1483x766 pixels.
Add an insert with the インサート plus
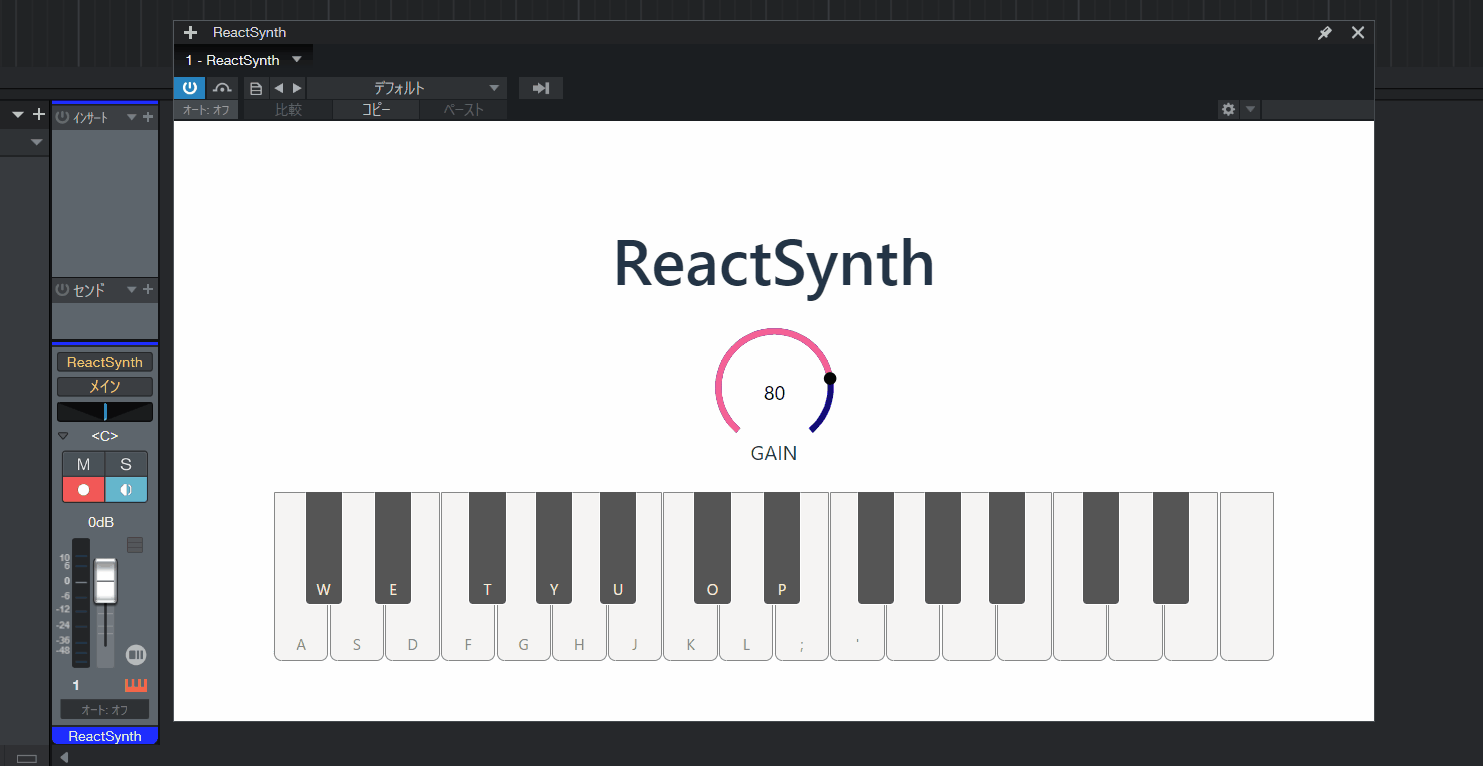(148, 117)
